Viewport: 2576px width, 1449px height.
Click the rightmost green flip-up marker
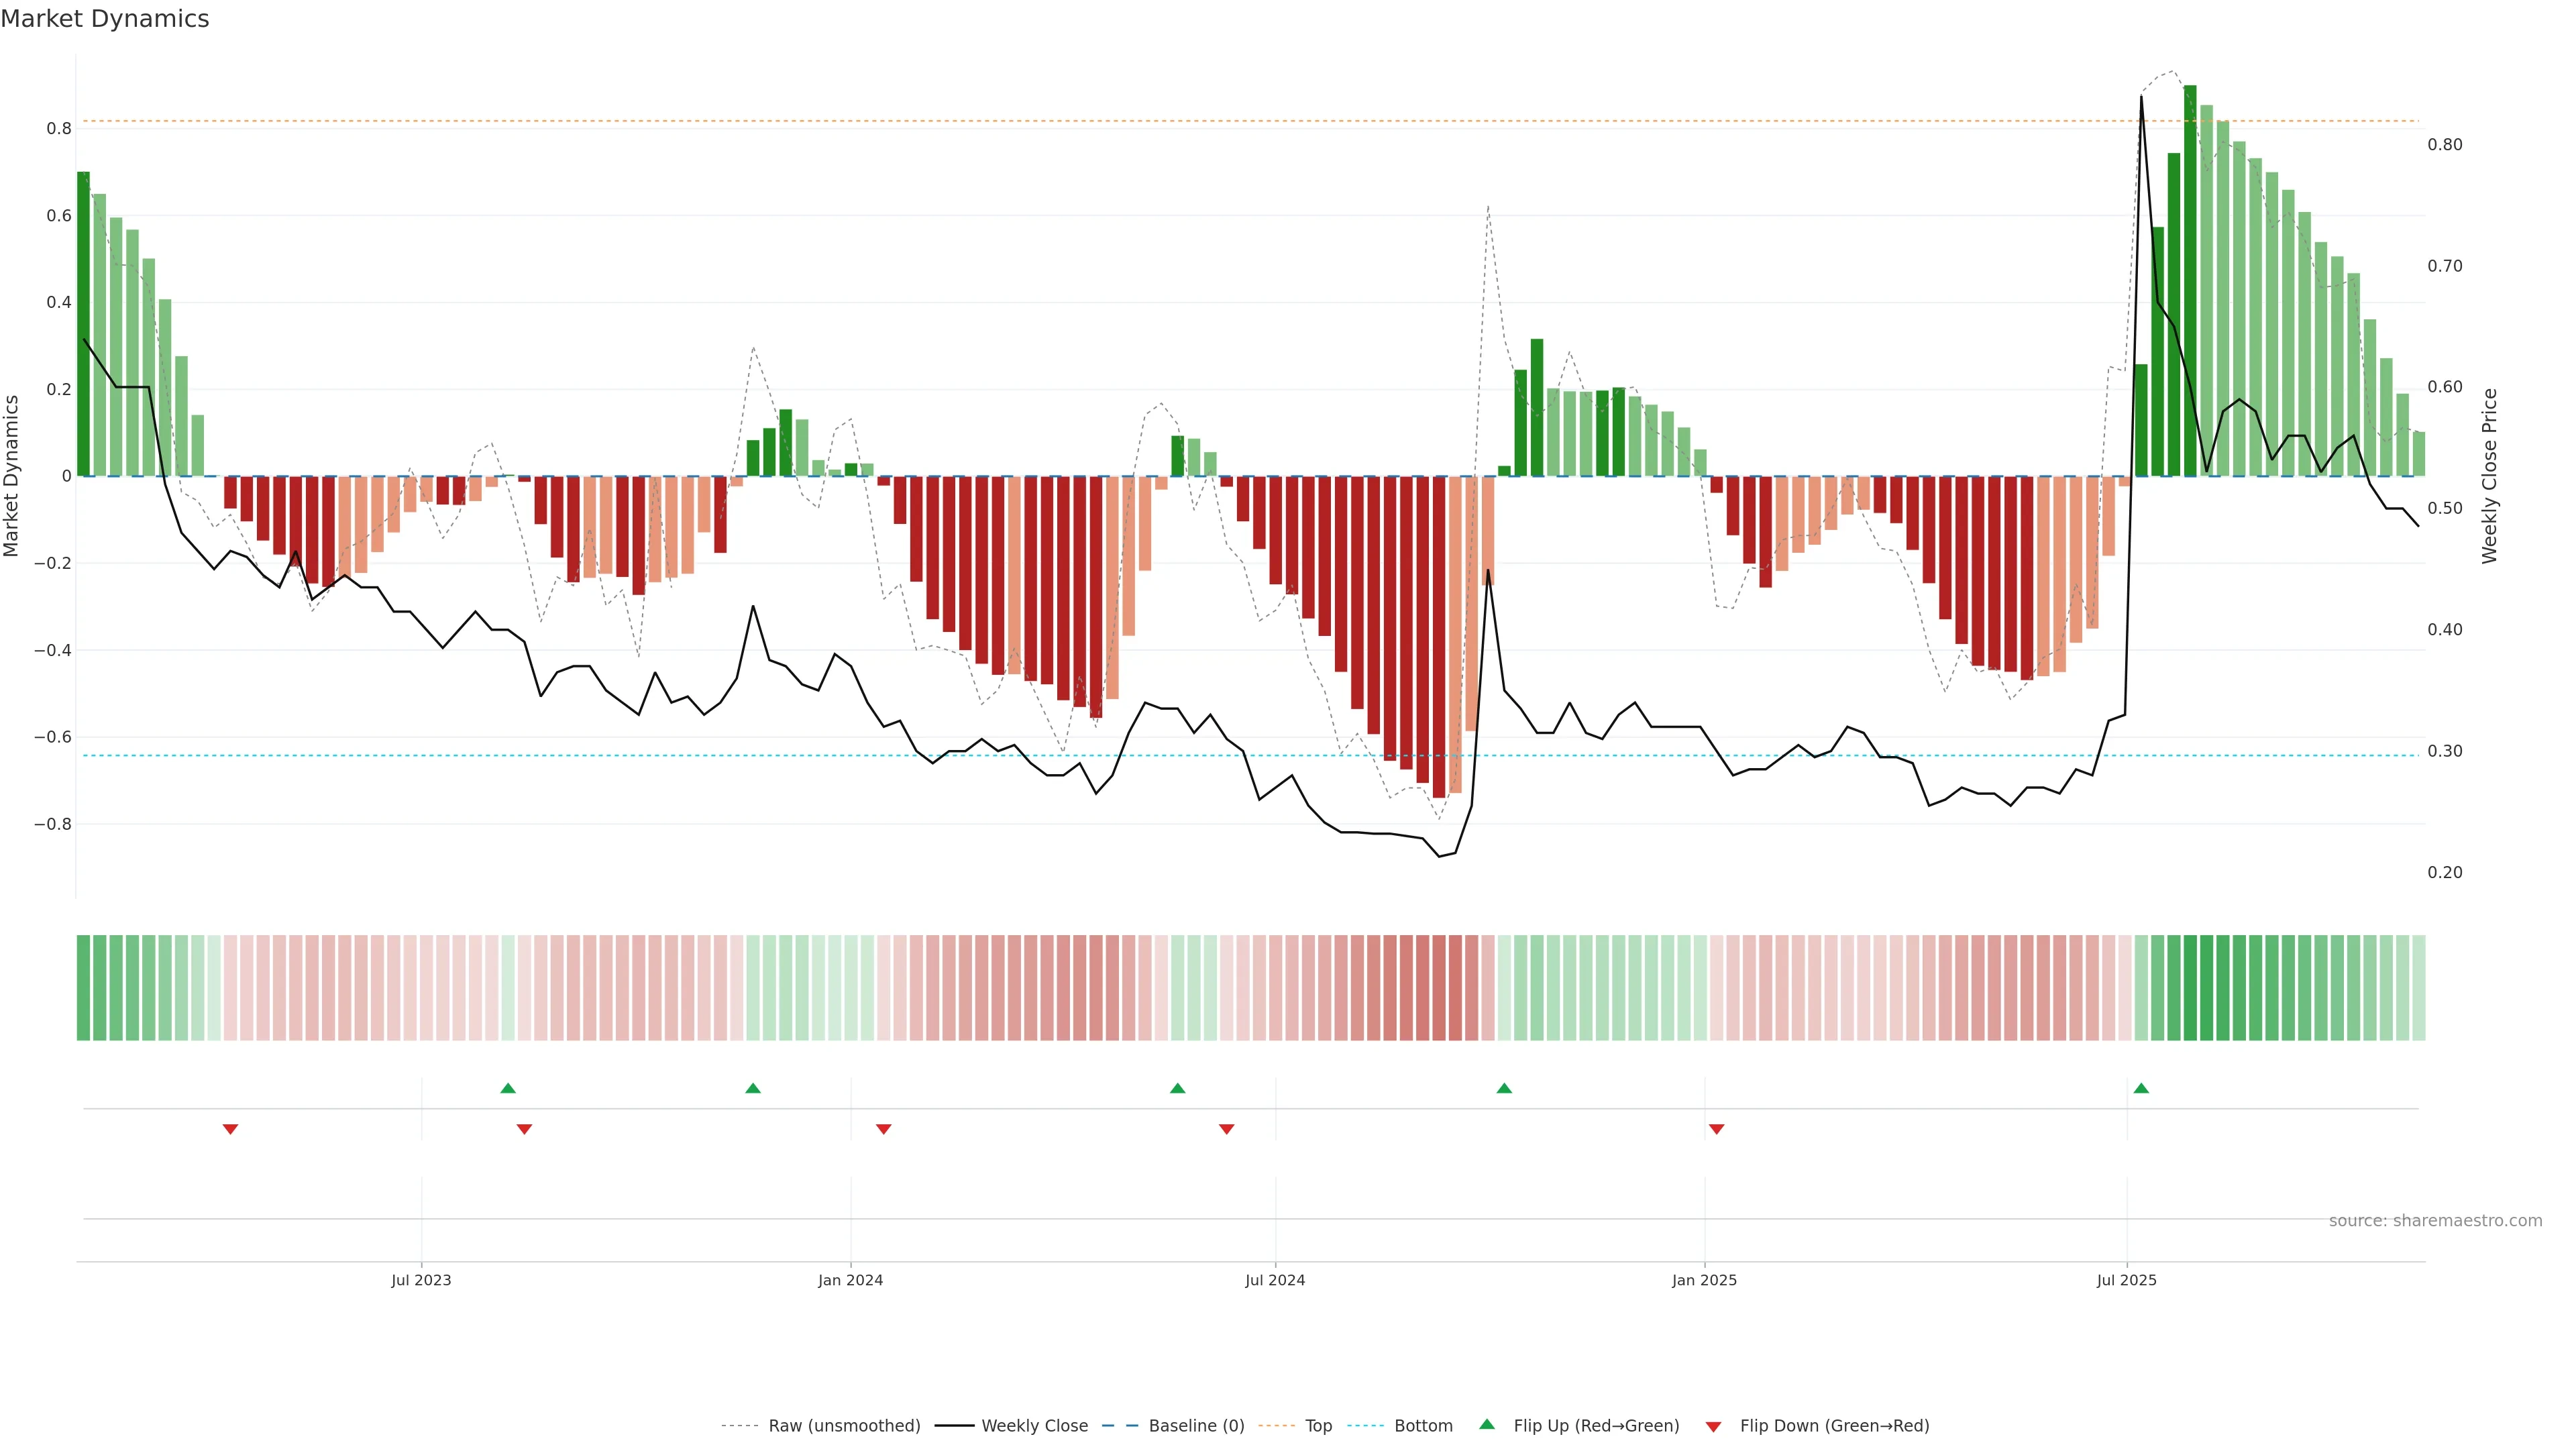click(2141, 1088)
